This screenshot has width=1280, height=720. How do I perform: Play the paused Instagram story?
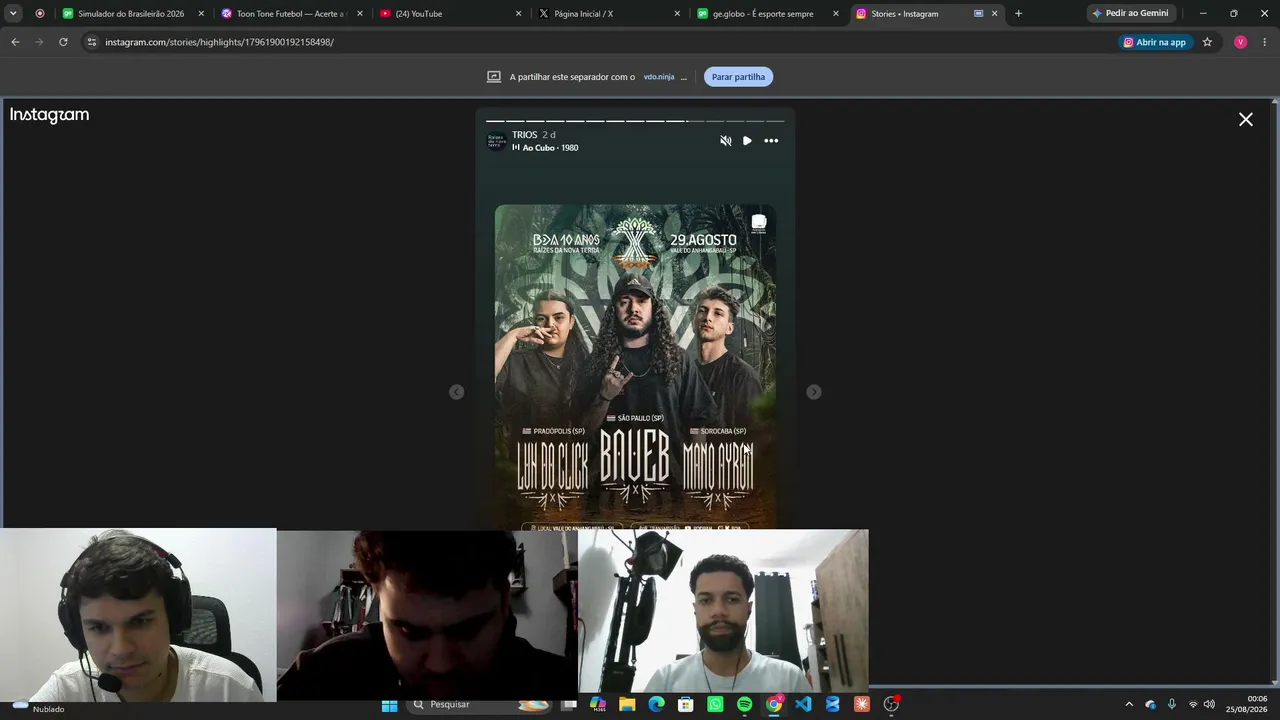[747, 141]
